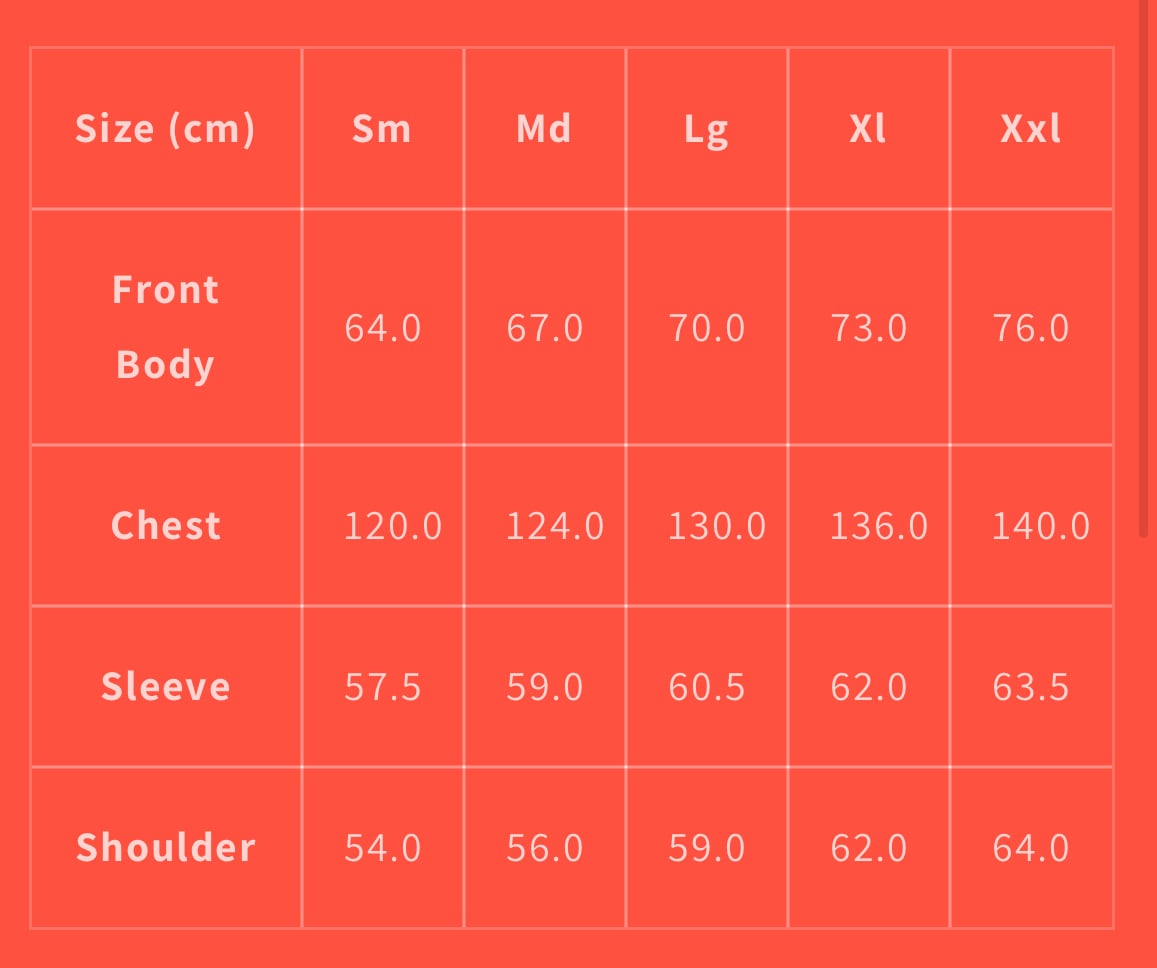The height and width of the screenshot is (968, 1157).
Task: Click Chest value 130.0 for Lg
Action: (x=717, y=526)
